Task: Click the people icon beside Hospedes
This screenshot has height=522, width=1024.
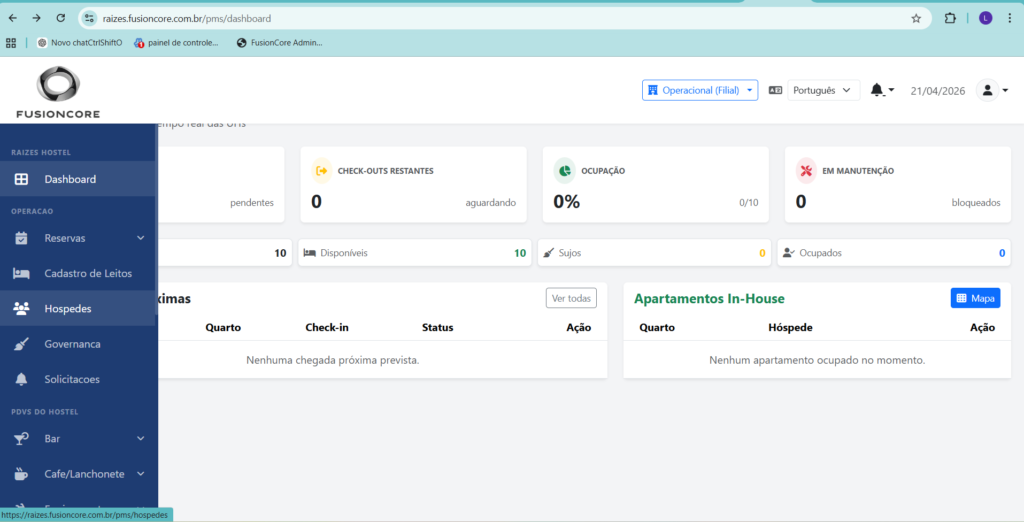Action: point(21,308)
